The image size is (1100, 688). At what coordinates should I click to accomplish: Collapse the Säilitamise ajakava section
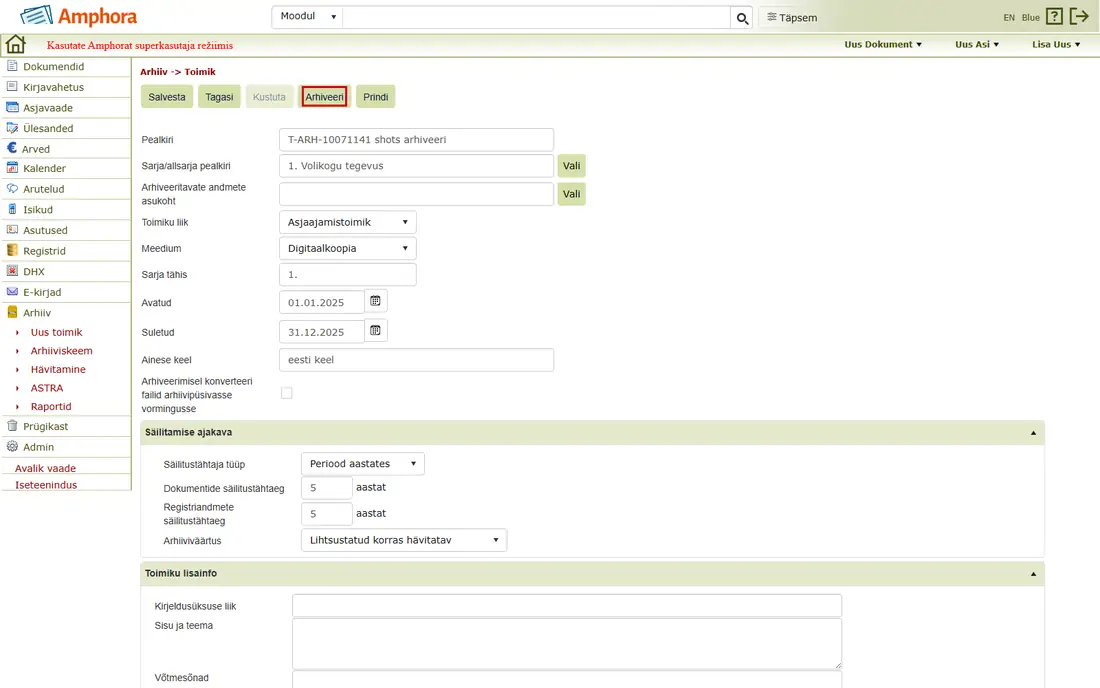1033,433
